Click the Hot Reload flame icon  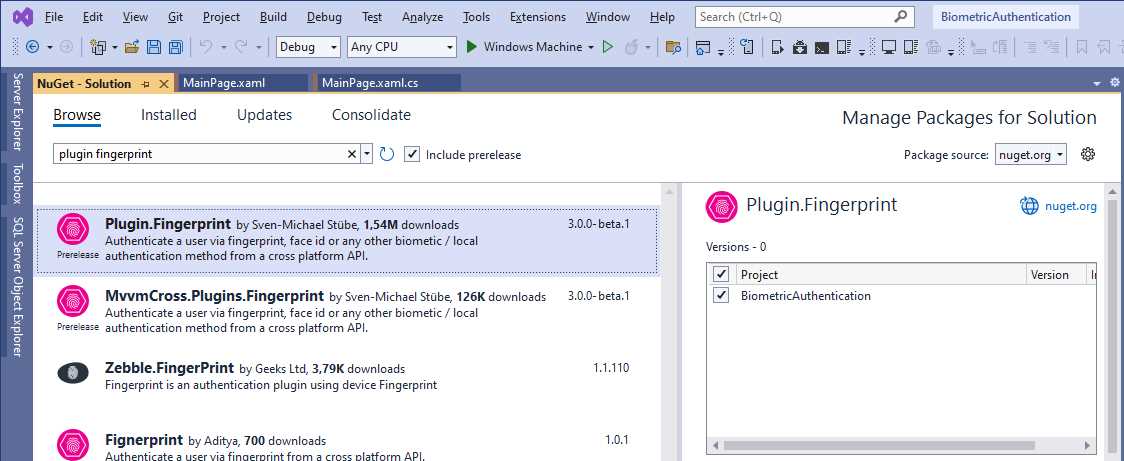[632, 47]
